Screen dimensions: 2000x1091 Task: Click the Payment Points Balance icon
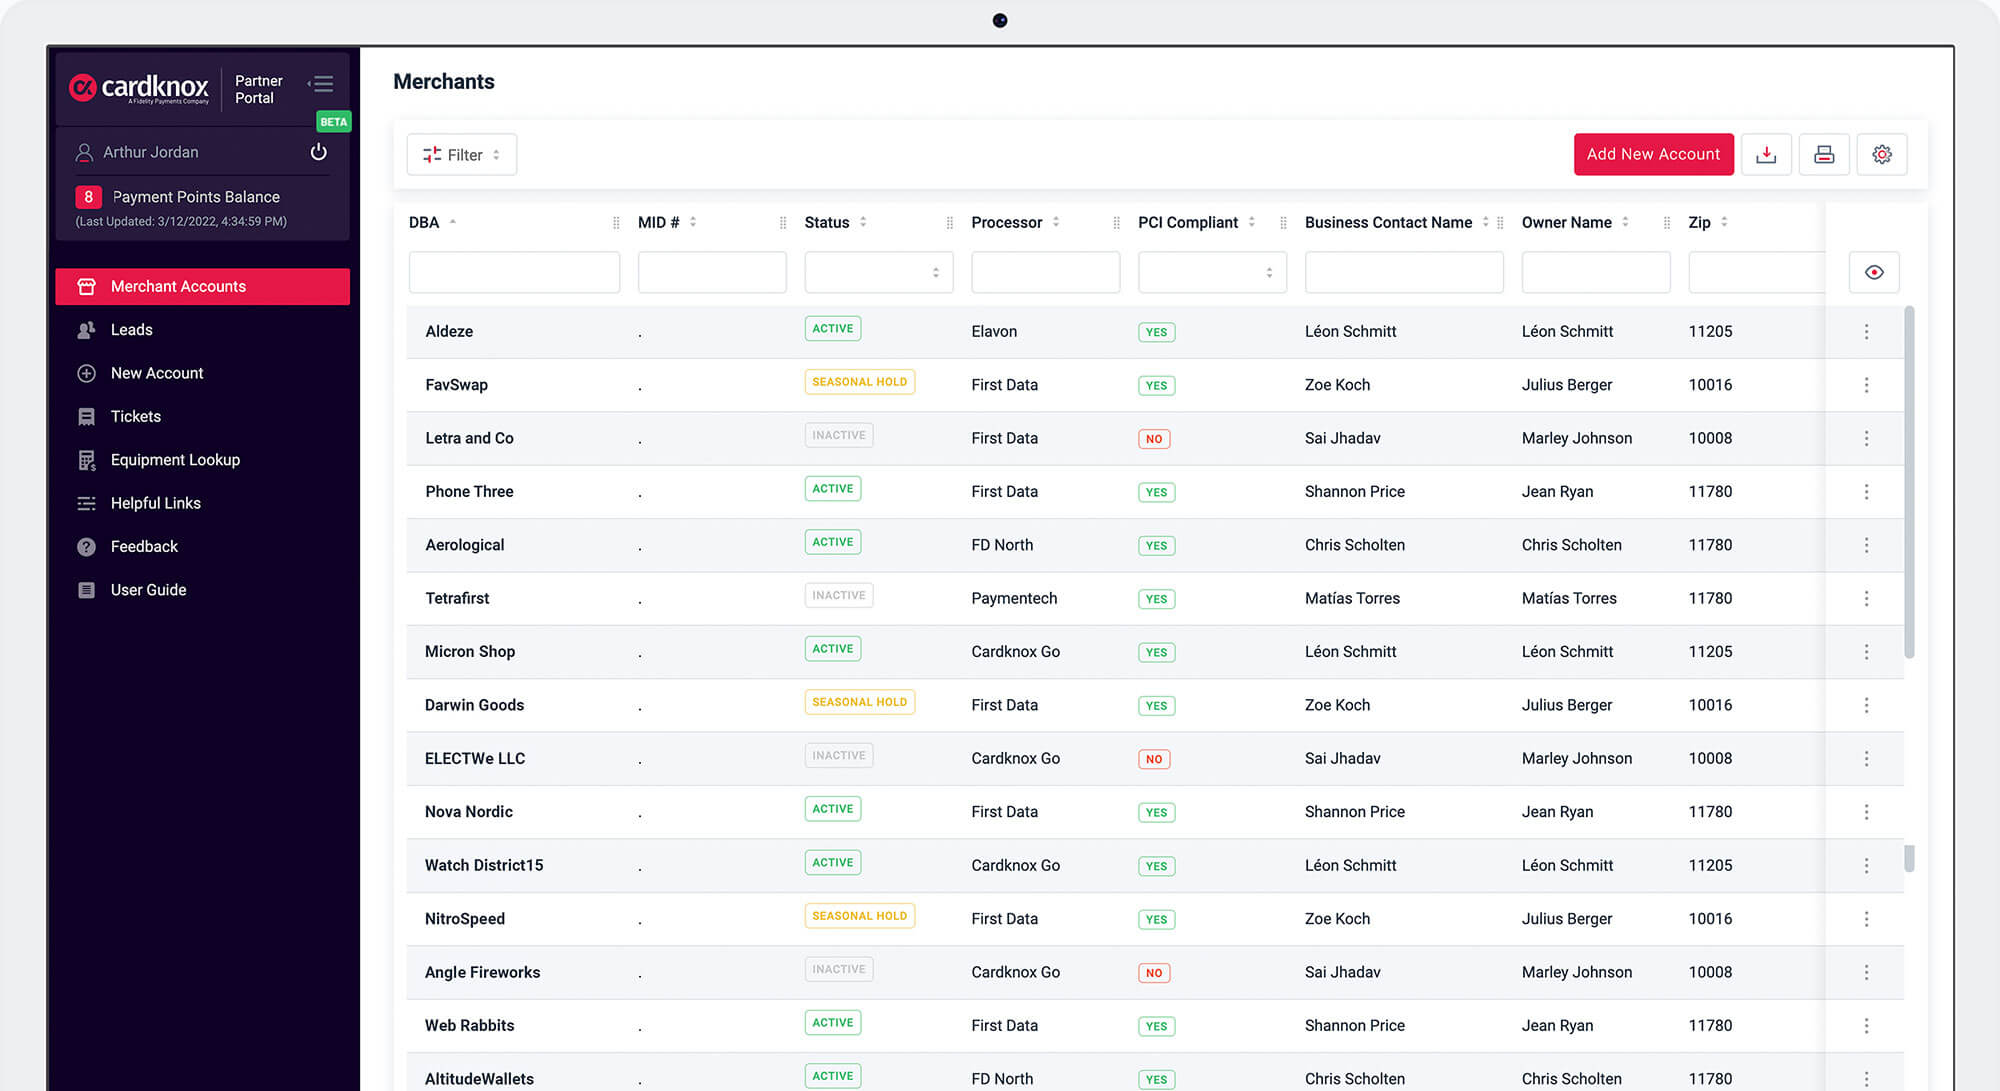[87, 196]
